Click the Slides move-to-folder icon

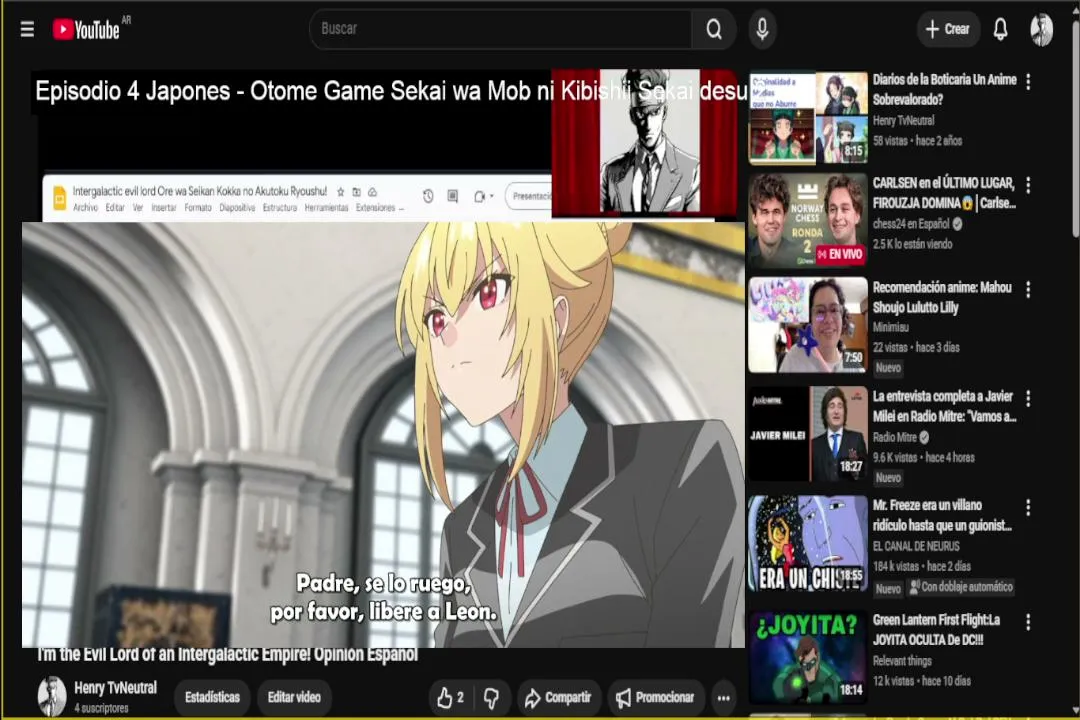pyautogui.click(x=356, y=192)
